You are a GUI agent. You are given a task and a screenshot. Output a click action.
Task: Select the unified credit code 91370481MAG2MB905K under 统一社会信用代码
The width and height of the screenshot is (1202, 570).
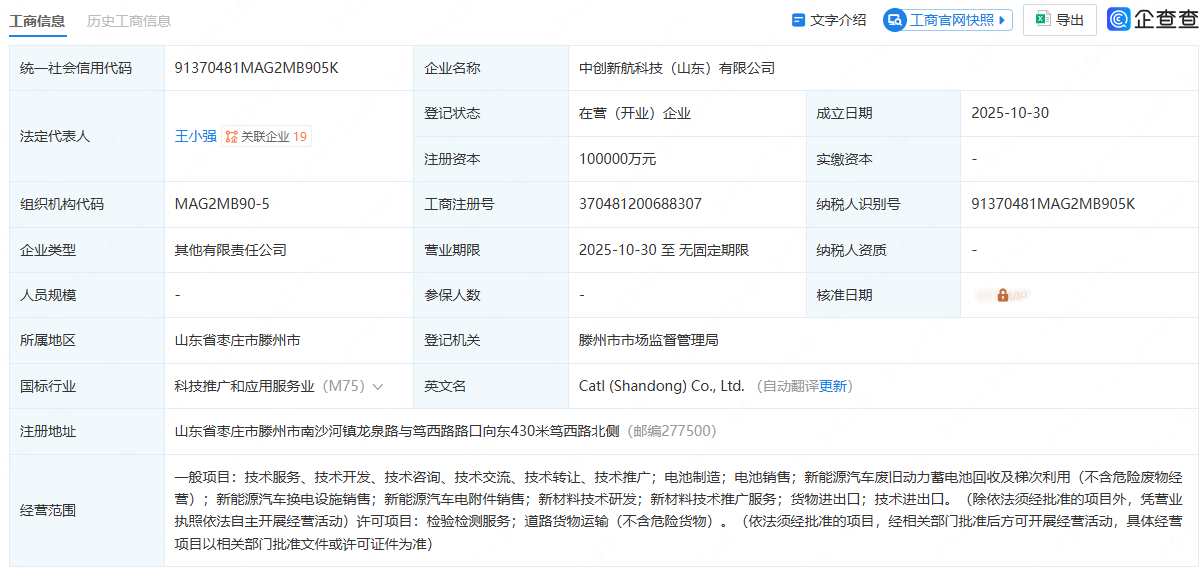[x=256, y=68]
